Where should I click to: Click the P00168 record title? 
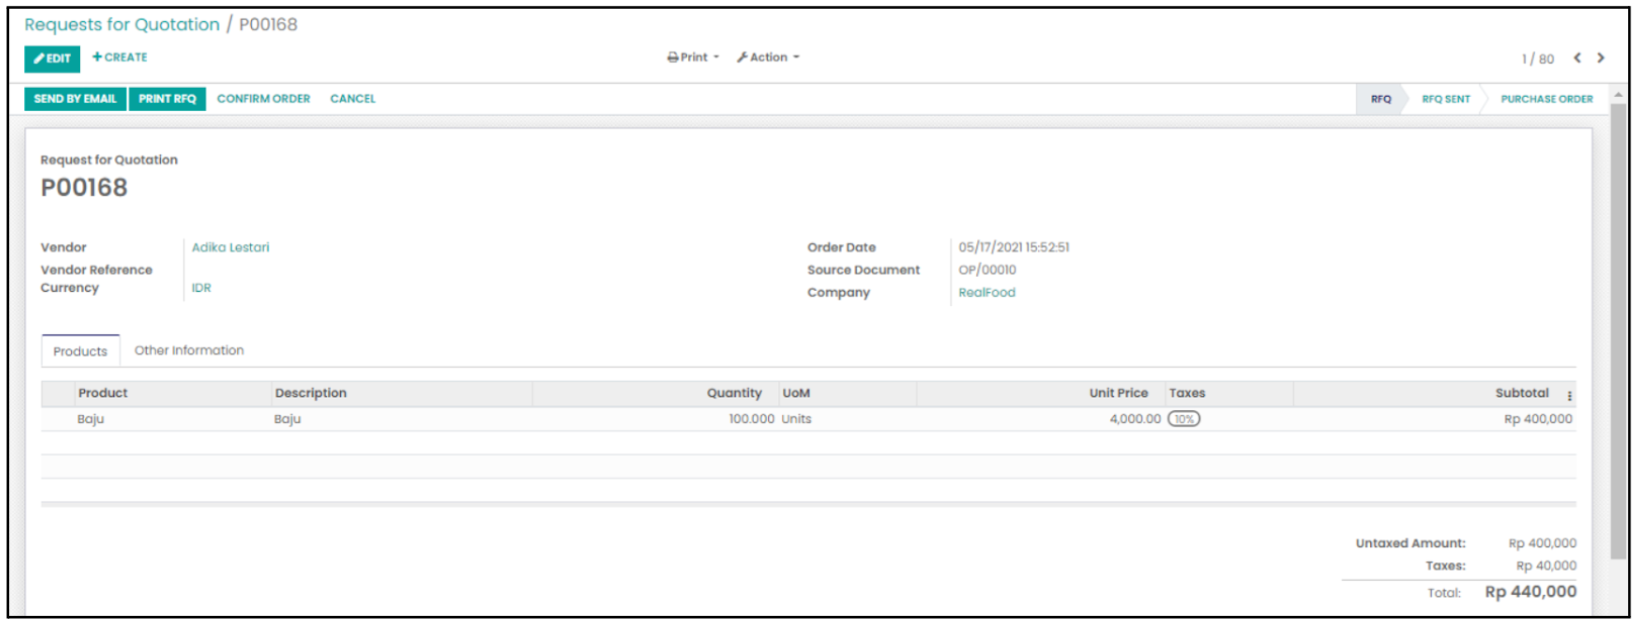(84, 188)
